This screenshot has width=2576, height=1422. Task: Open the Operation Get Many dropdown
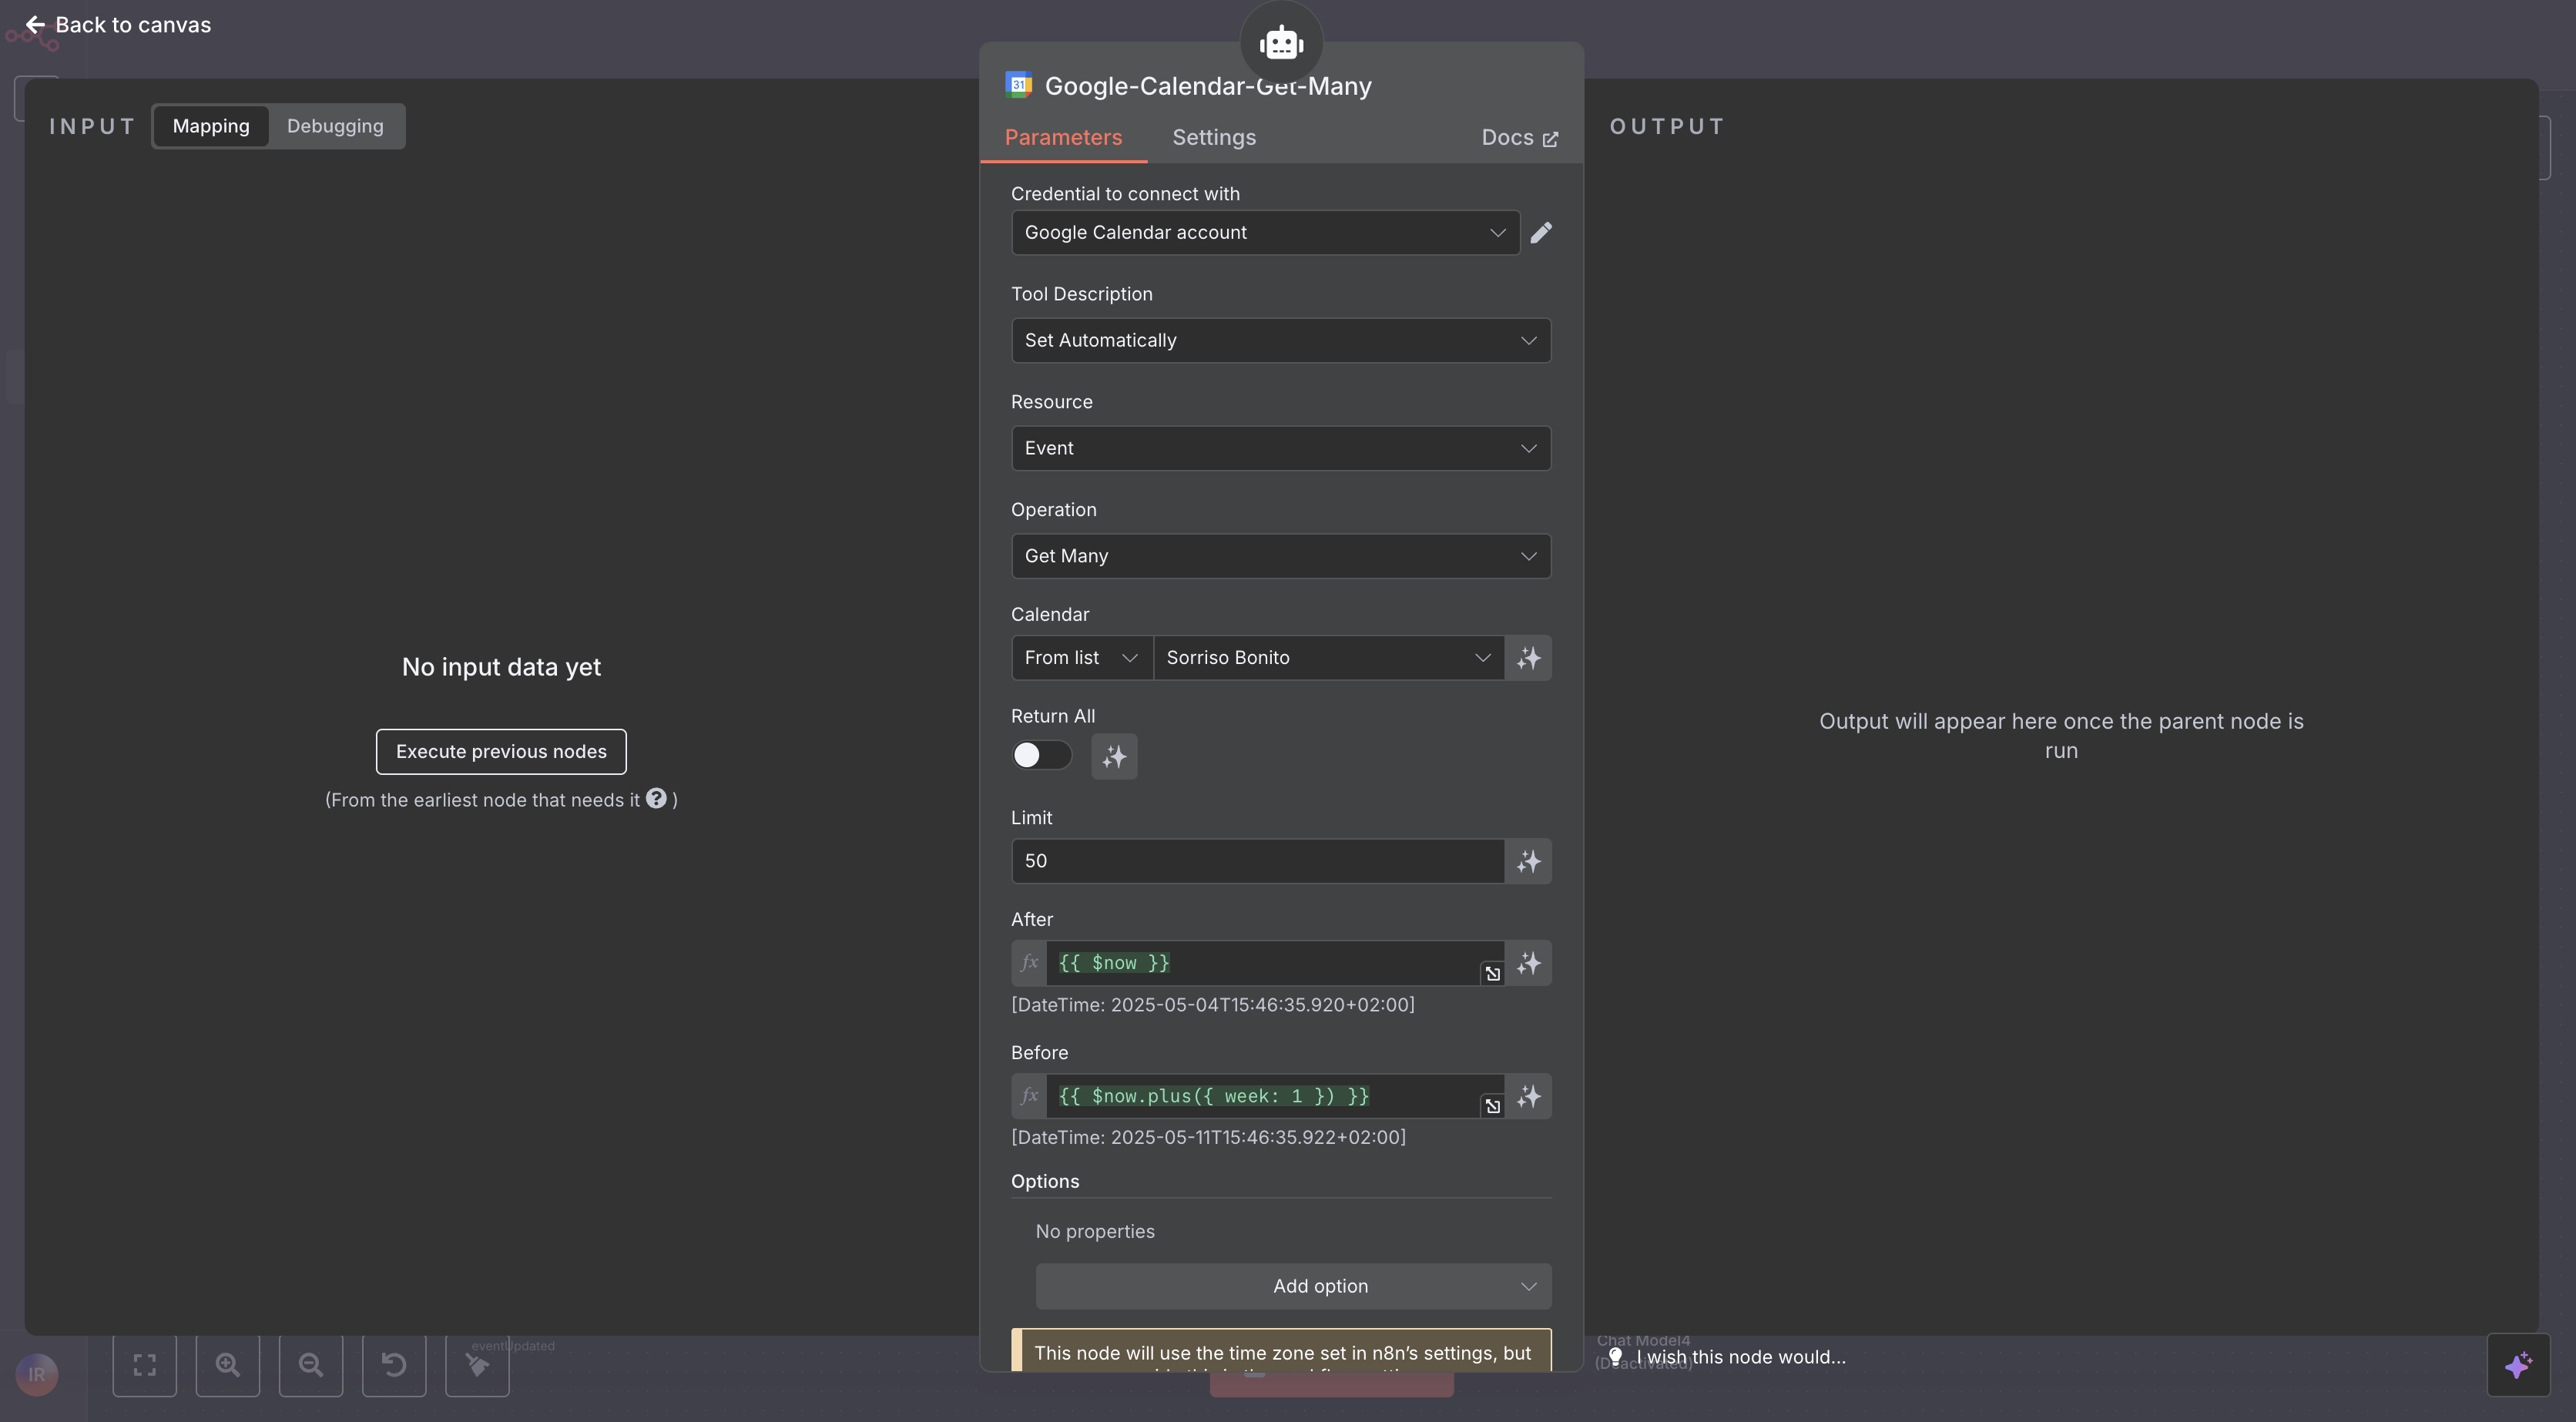(1281, 556)
